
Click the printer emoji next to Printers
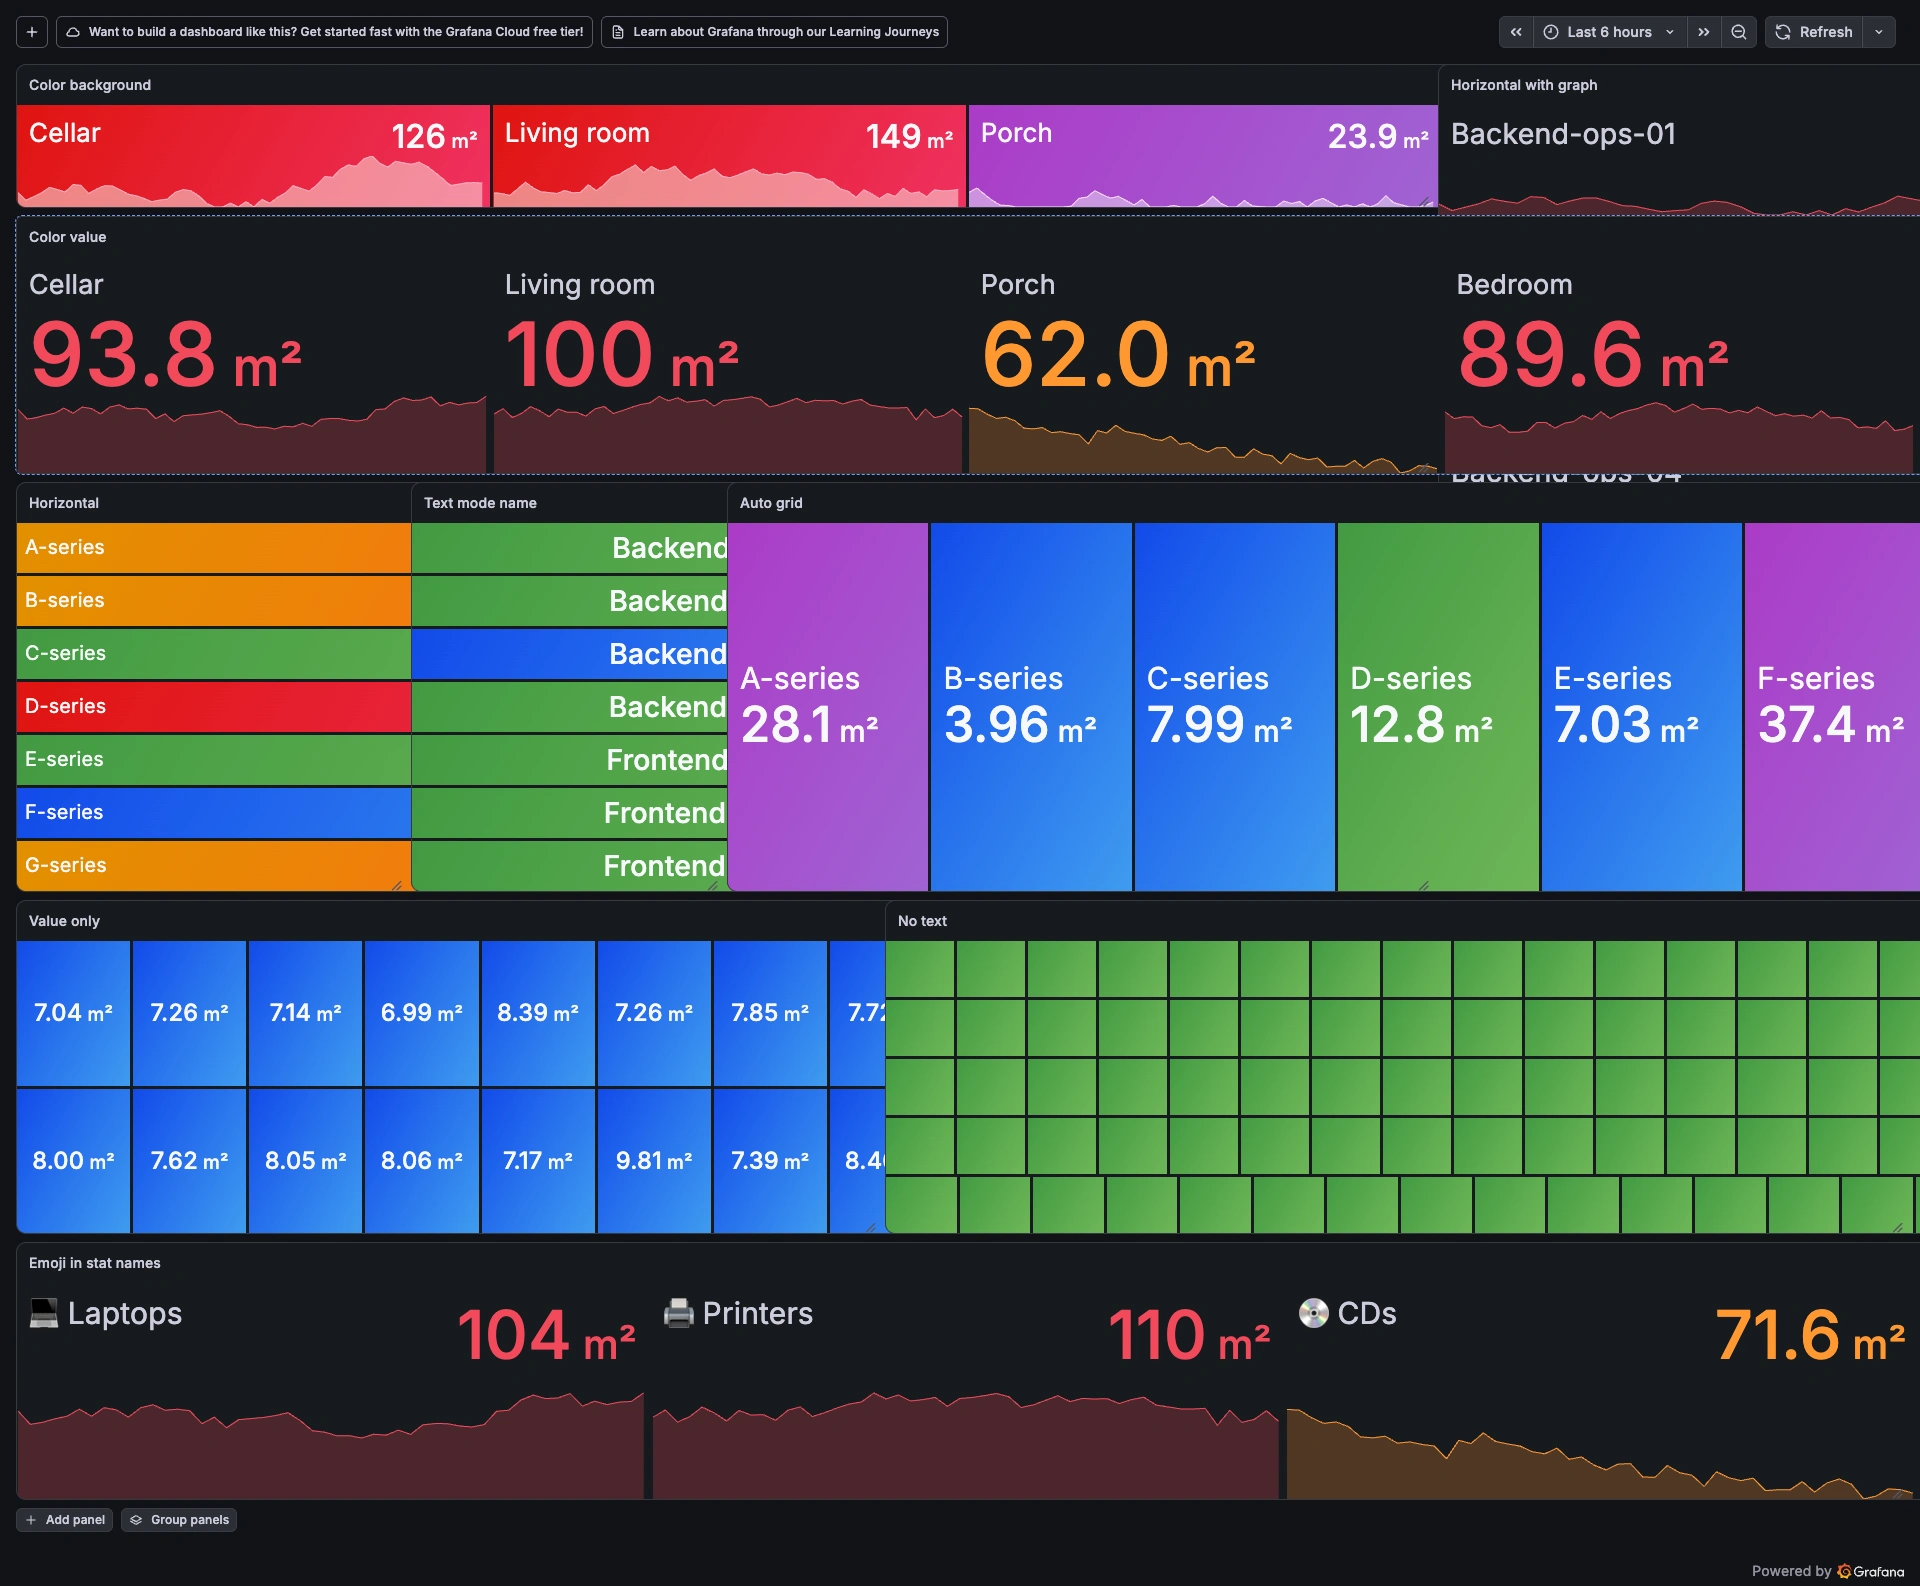click(x=679, y=1313)
